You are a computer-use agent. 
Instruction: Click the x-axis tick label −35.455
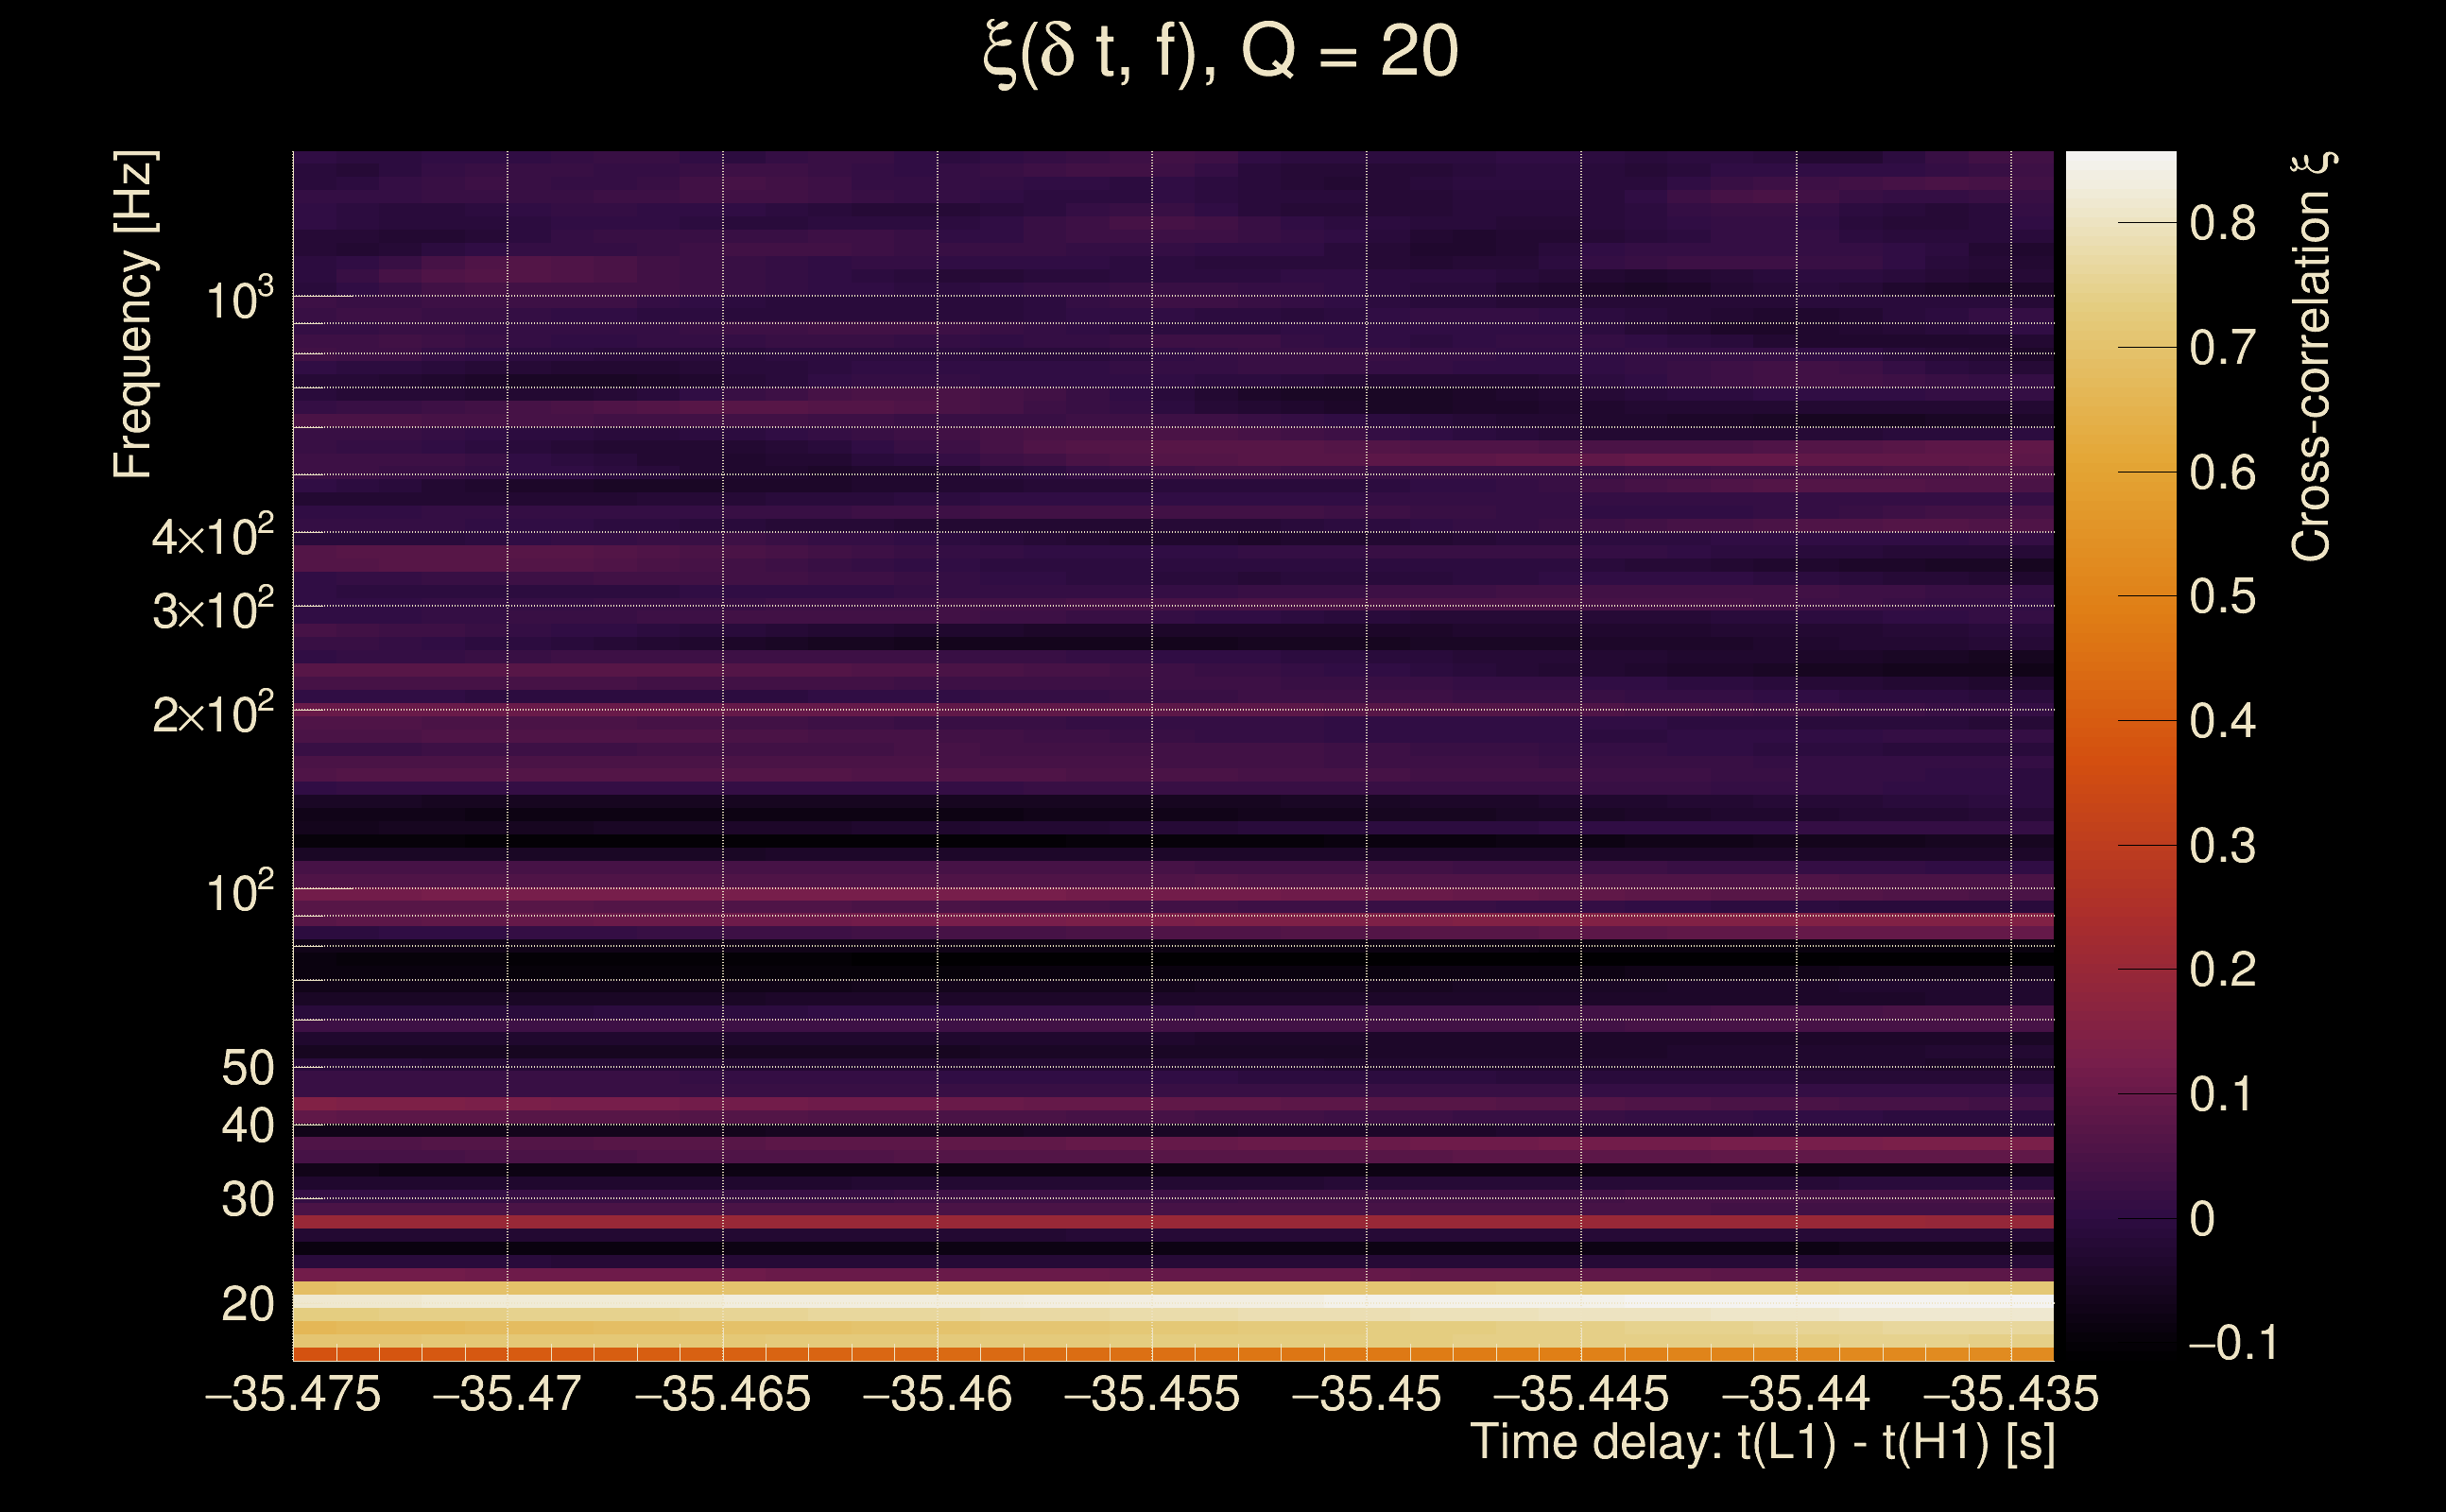(1152, 1394)
